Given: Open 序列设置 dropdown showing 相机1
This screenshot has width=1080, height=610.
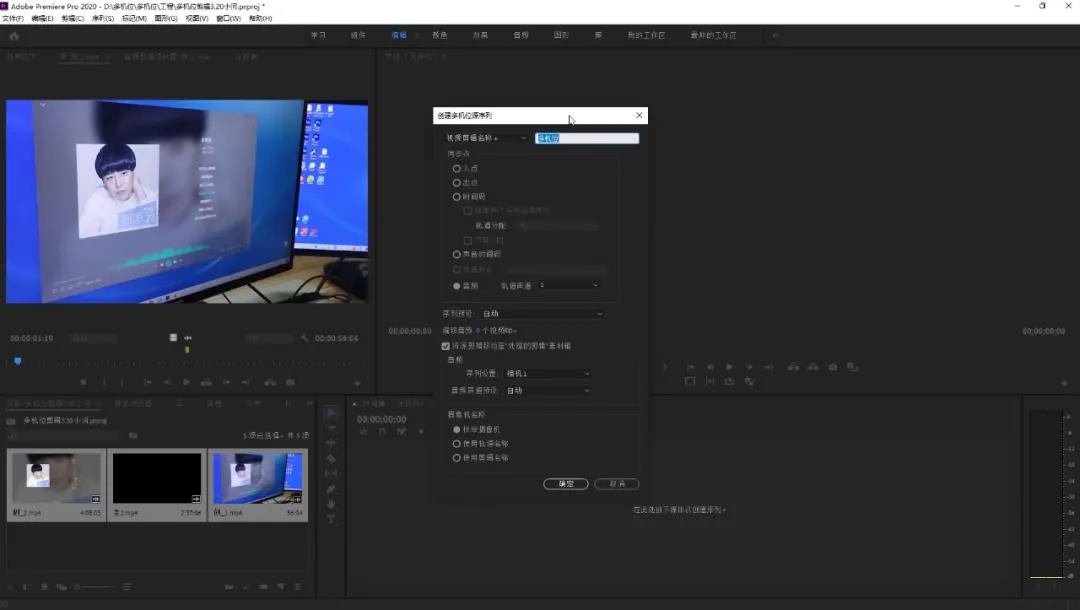Looking at the screenshot, I should pos(548,373).
